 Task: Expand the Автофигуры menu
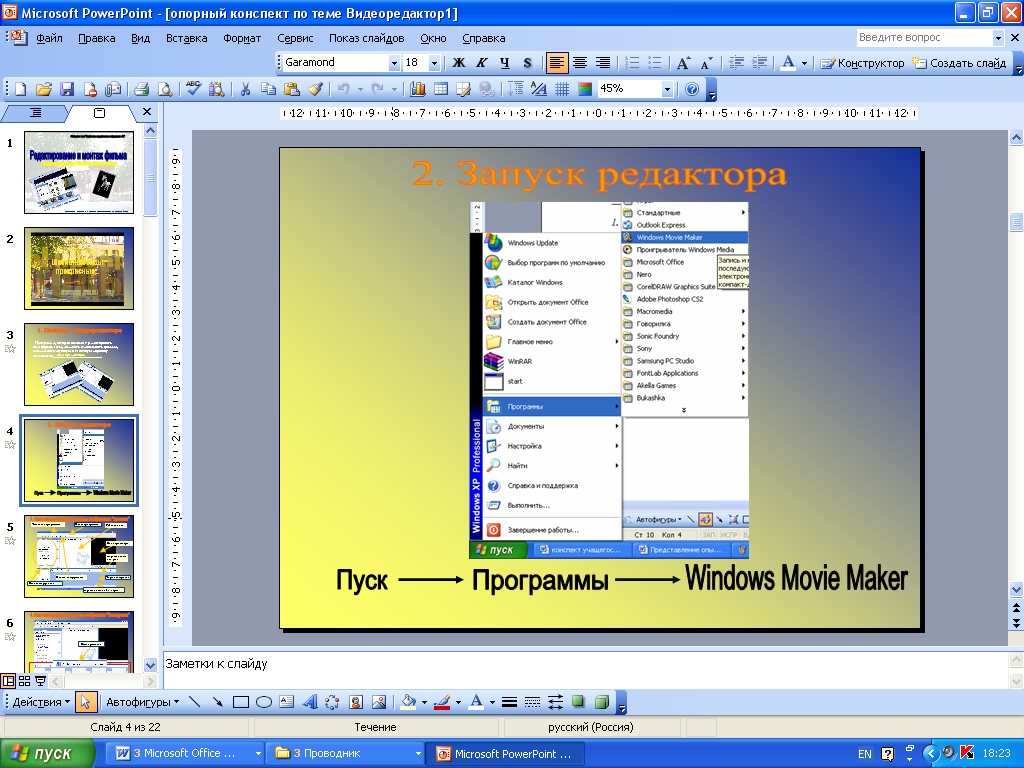click(142, 702)
